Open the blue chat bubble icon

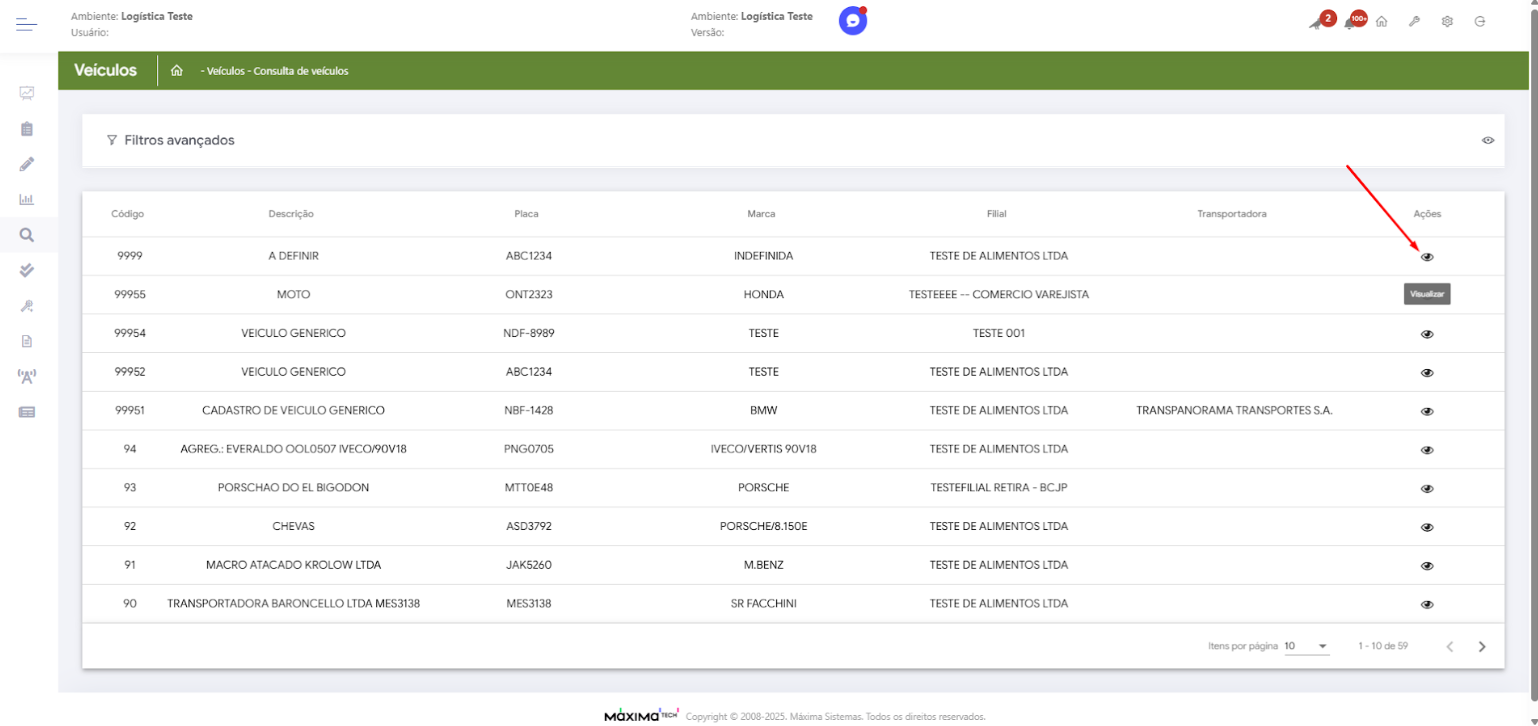coord(852,21)
